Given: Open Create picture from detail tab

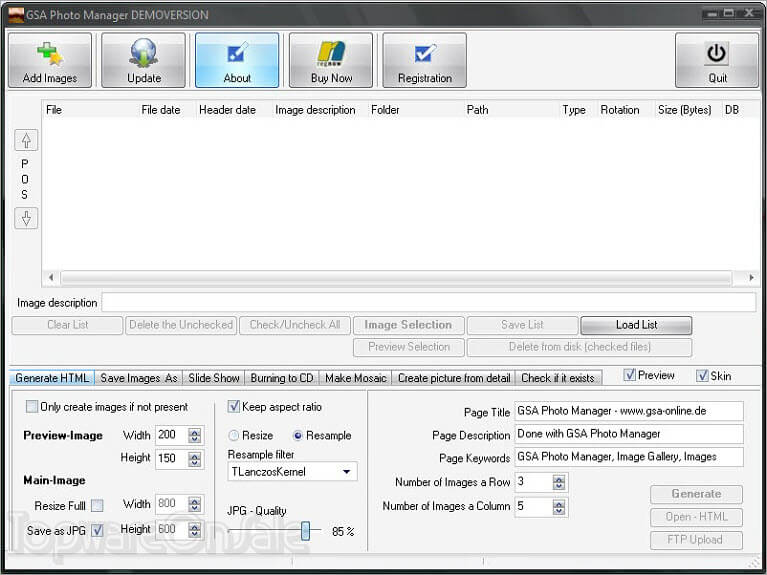Looking at the screenshot, I should (x=454, y=378).
